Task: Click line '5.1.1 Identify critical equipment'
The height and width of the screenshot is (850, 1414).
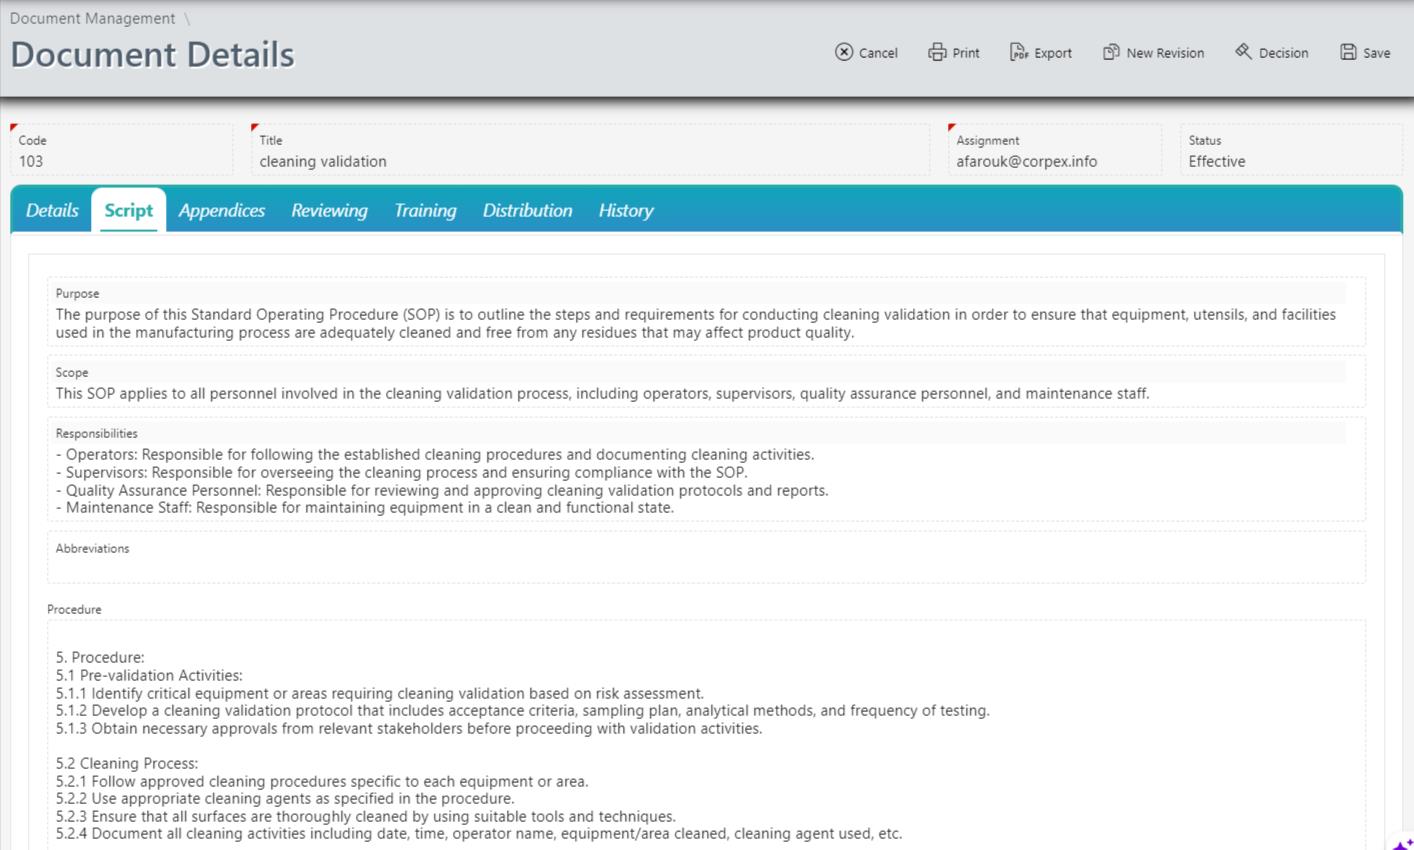Action: [380, 693]
